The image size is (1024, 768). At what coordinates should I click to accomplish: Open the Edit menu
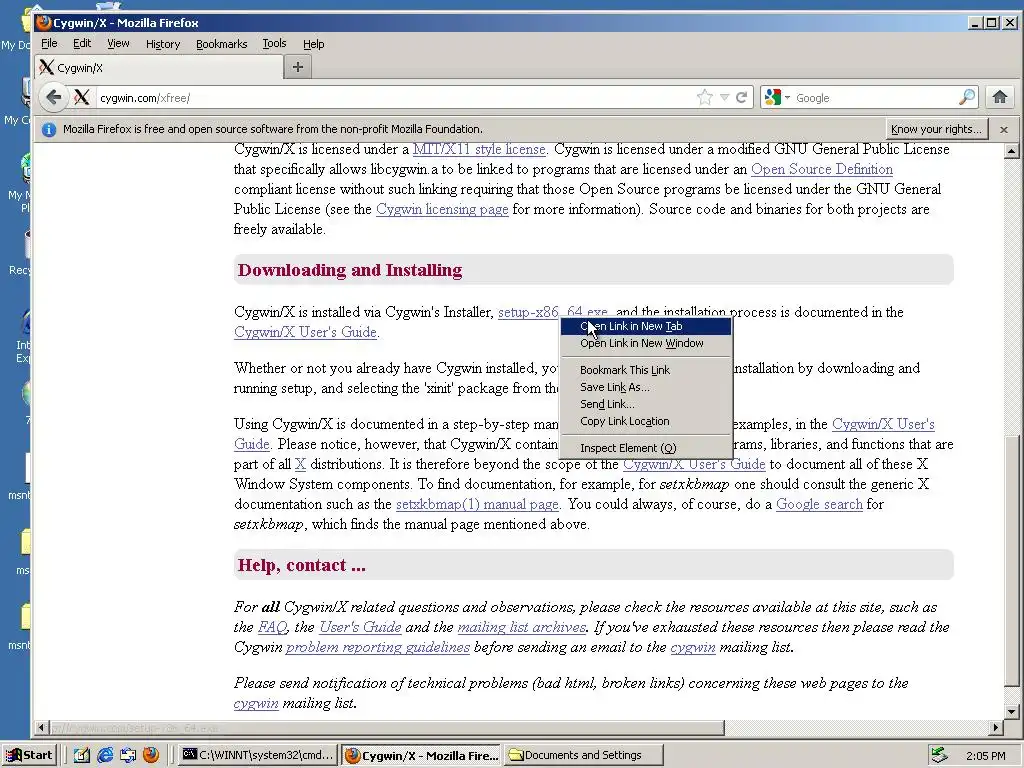point(82,44)
